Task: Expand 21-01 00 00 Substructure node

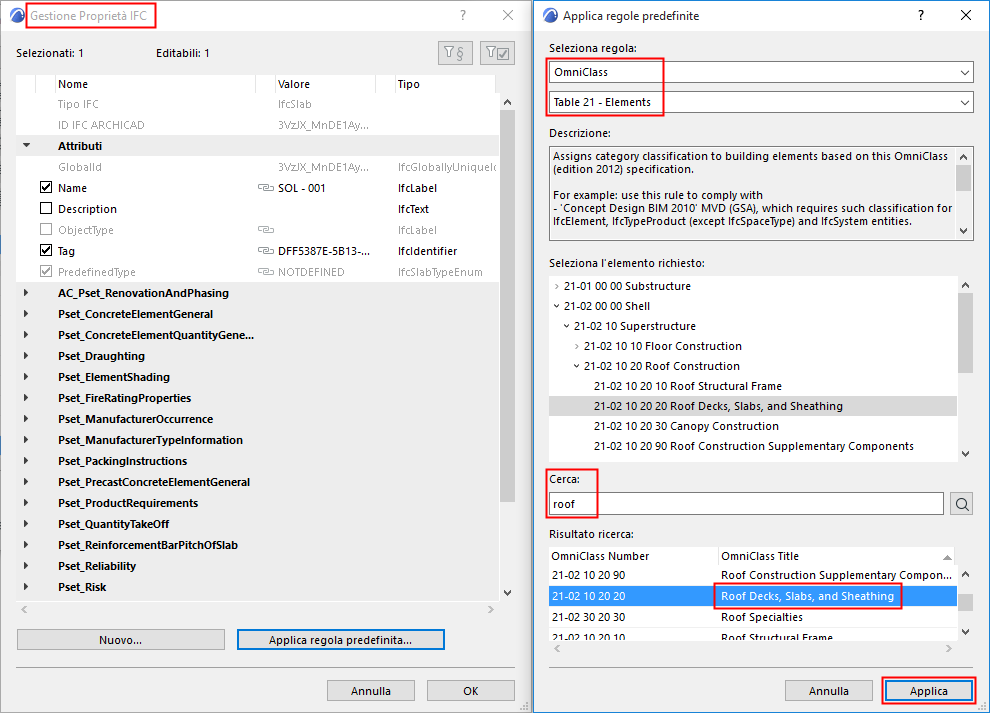Action: [x=556, y=286]
